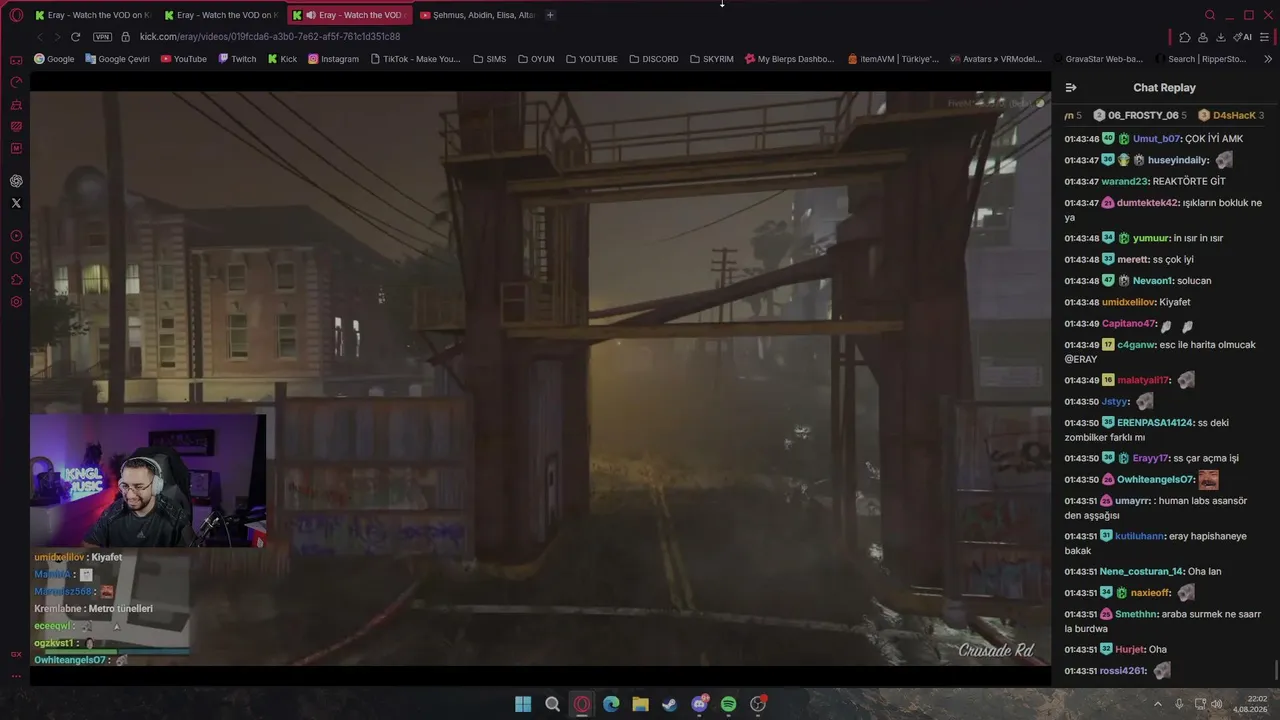Open the browser profile account icon
The image size is (1280, 720).
(x=1203, y=37)
